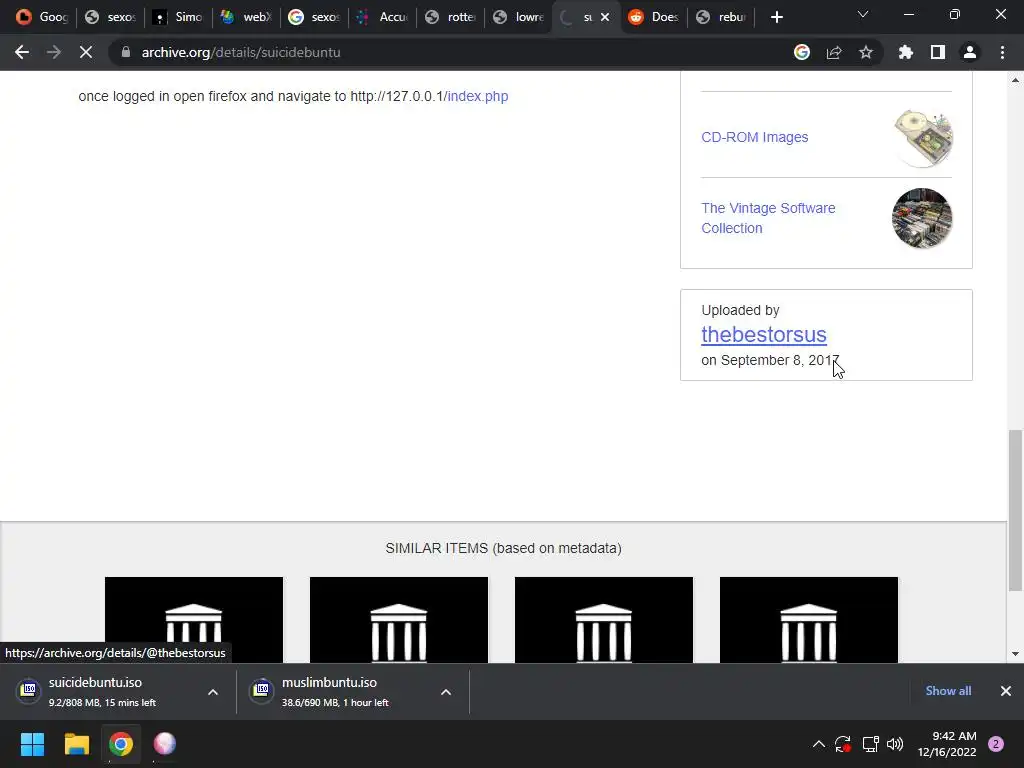
Task: Open uploader thebestorsus profile link
Action: tap(764, 334)
